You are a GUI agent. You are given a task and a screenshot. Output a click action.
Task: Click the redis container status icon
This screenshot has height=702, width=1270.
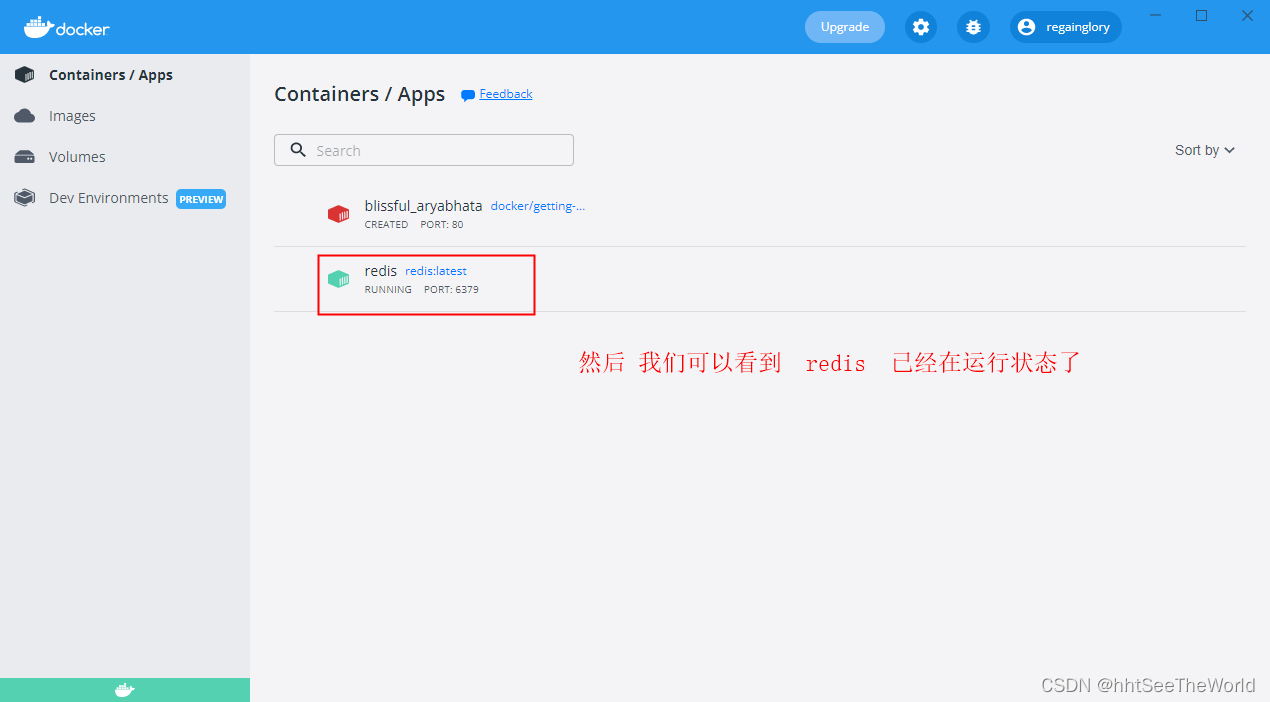(338, 279)
